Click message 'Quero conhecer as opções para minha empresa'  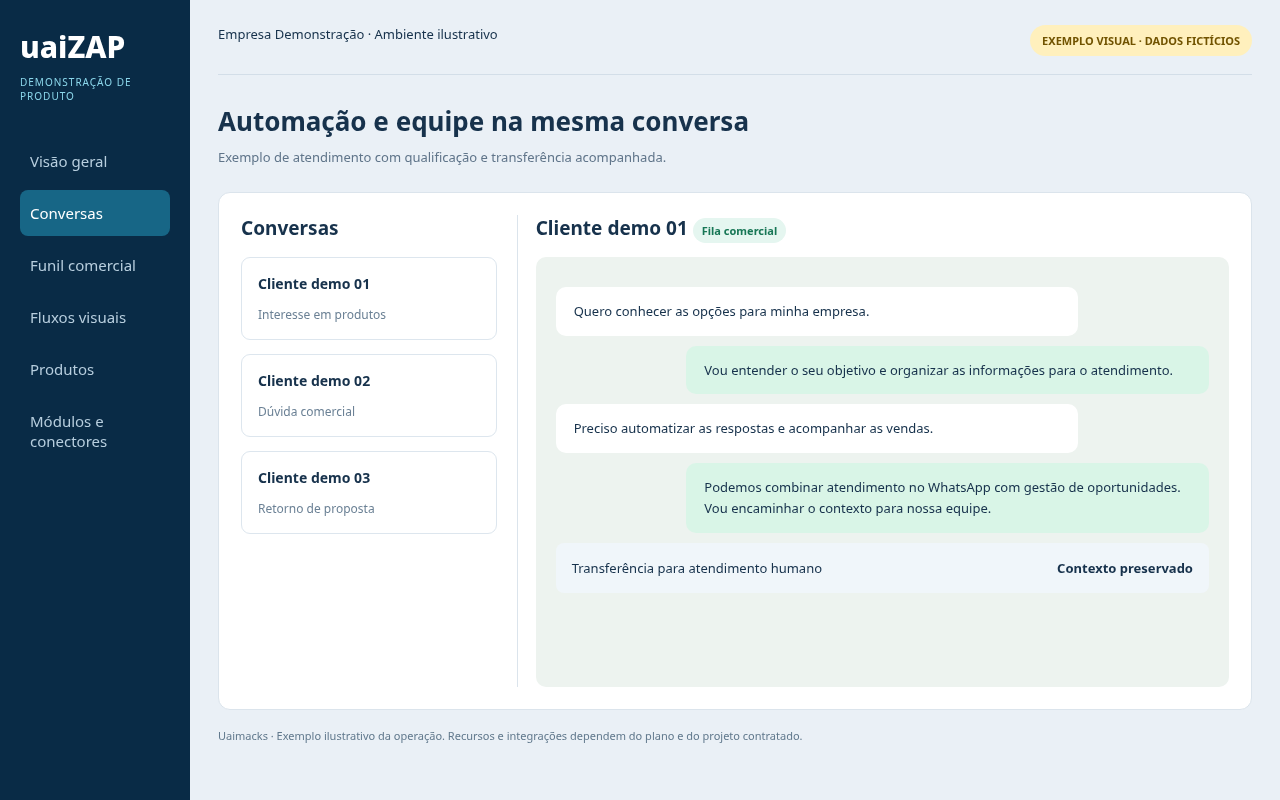[817, 311]
